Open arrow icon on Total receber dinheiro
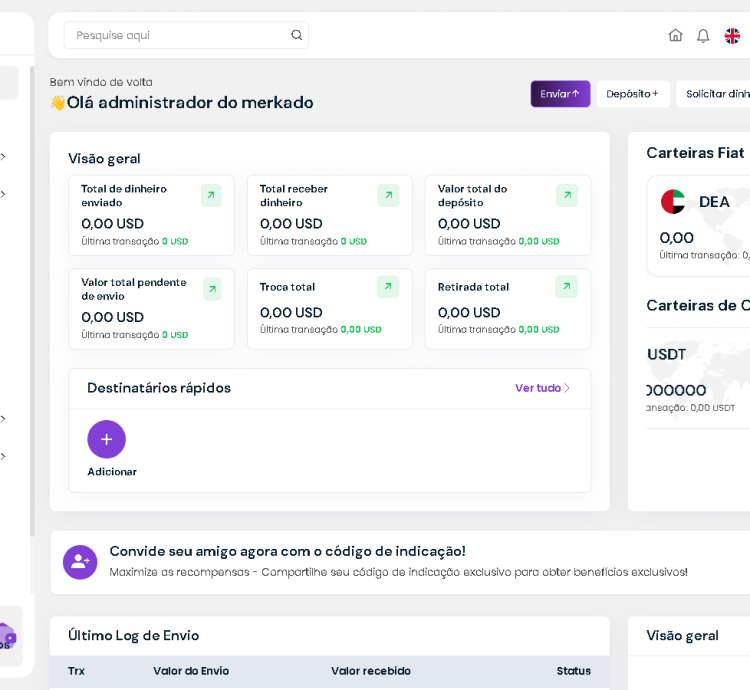 click(388, 195)
